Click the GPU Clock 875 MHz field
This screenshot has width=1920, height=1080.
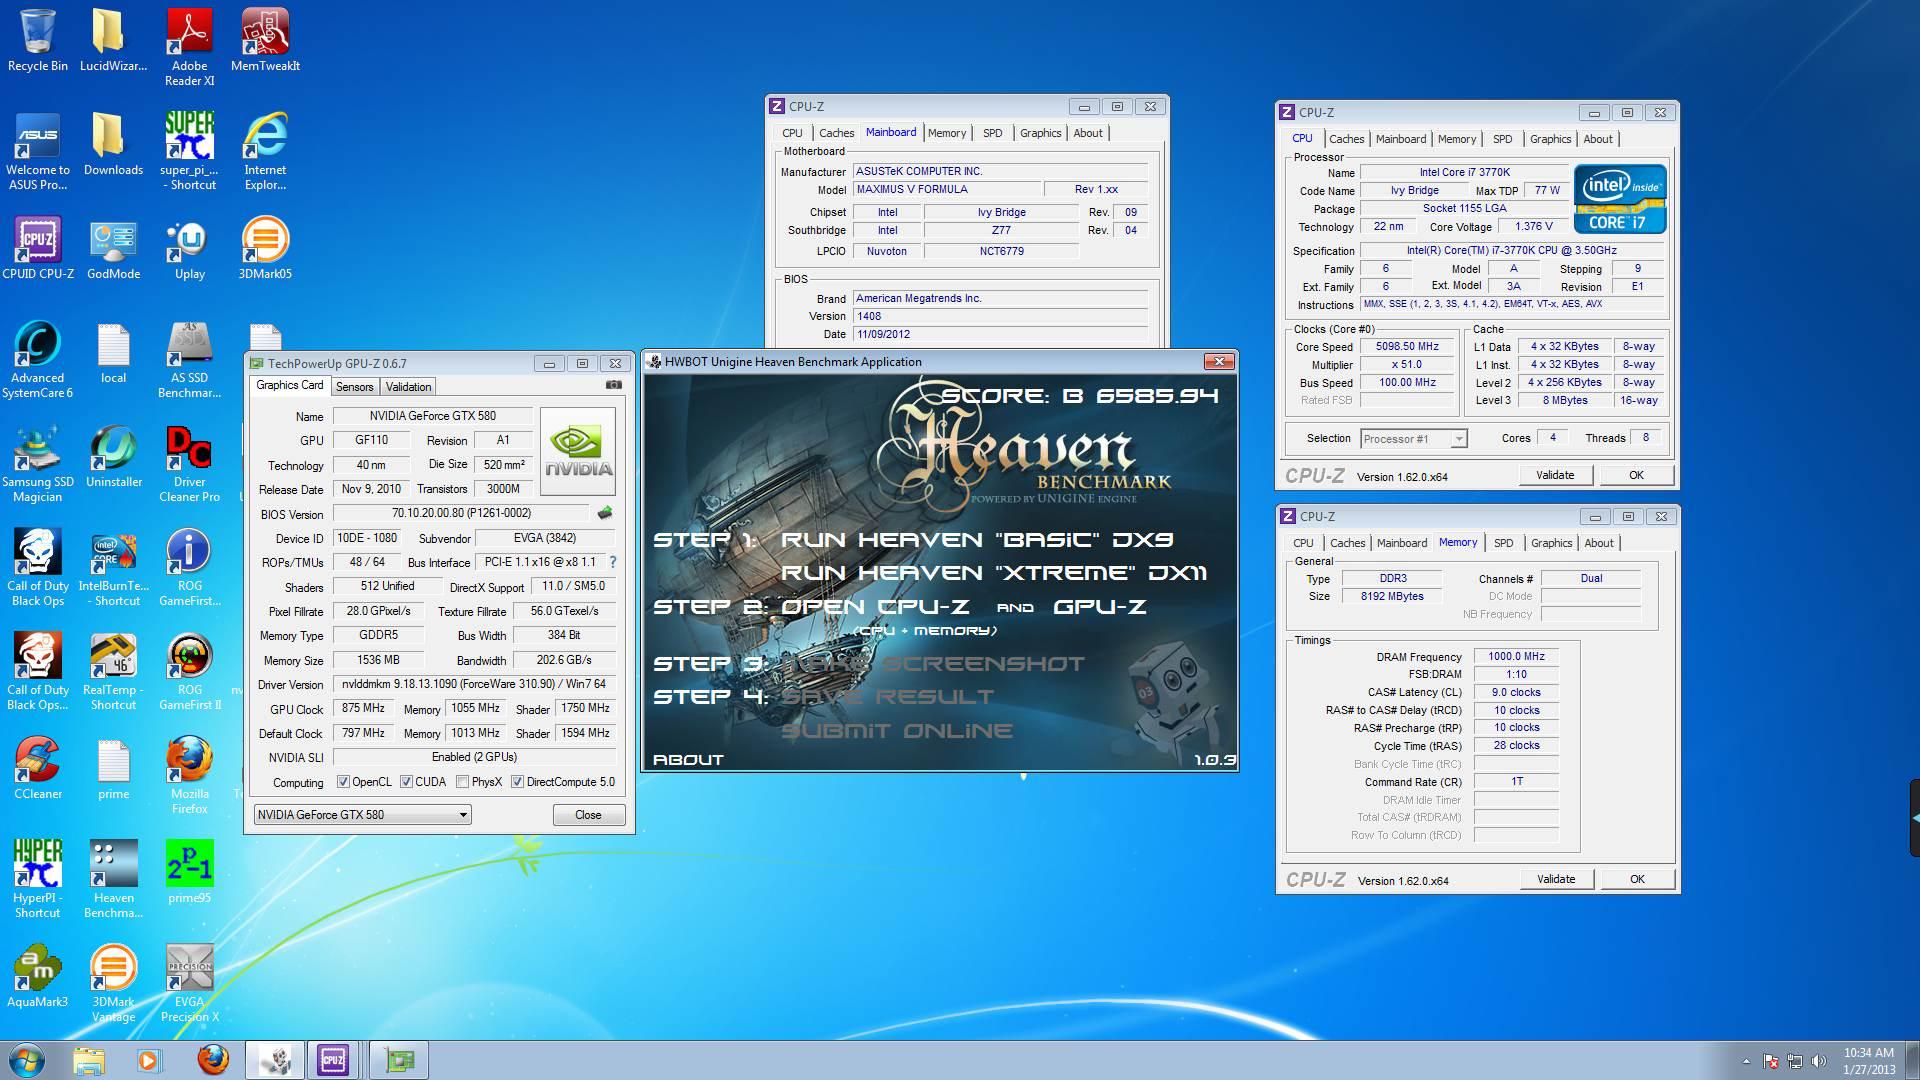363,708
